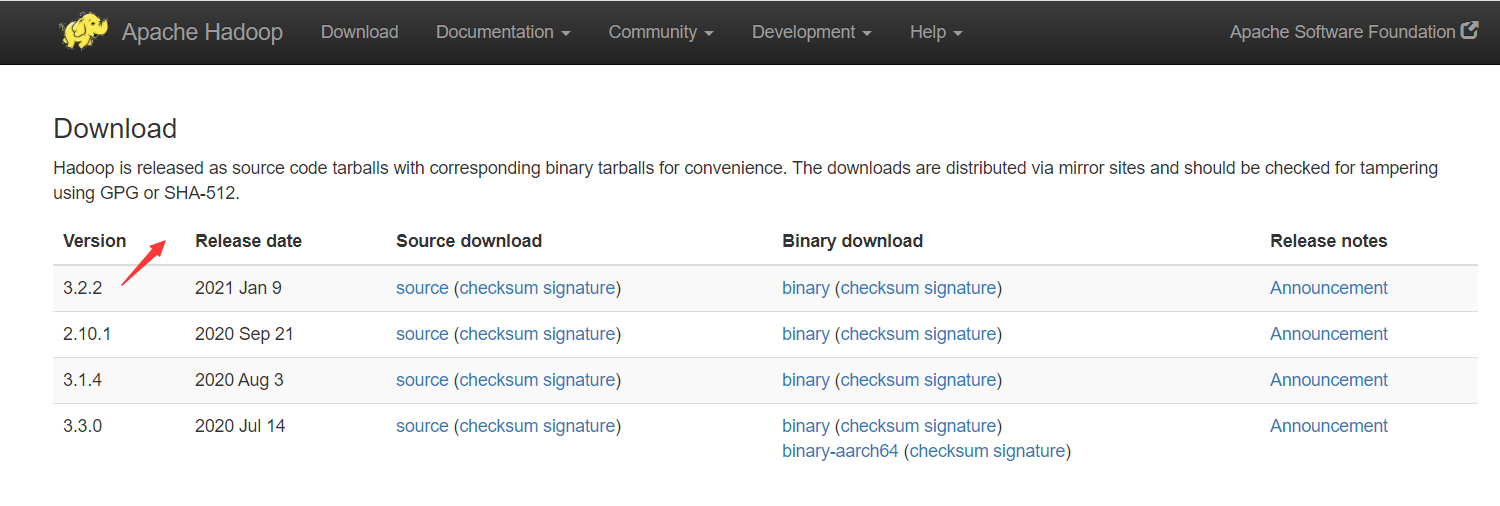Open the binary-aarch64 checksum link
This screenshot has width=1500, height=506.
click(x=949, y=451)
